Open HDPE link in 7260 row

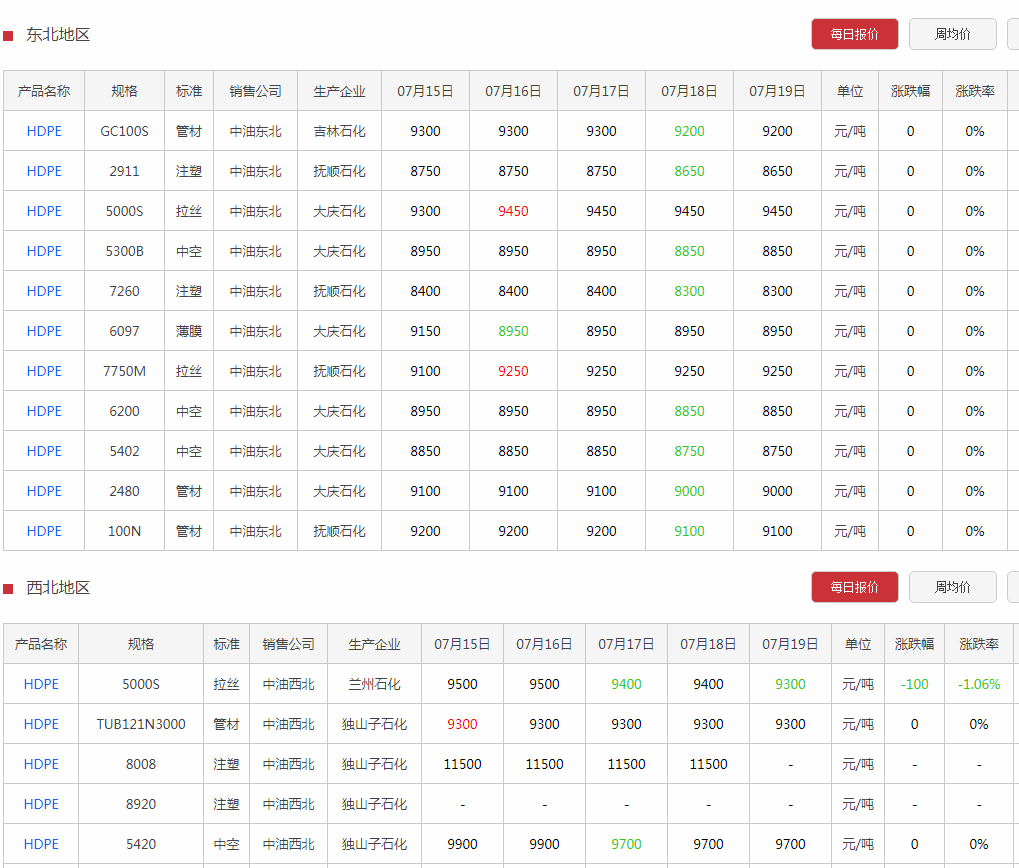(x=44, y=291)
